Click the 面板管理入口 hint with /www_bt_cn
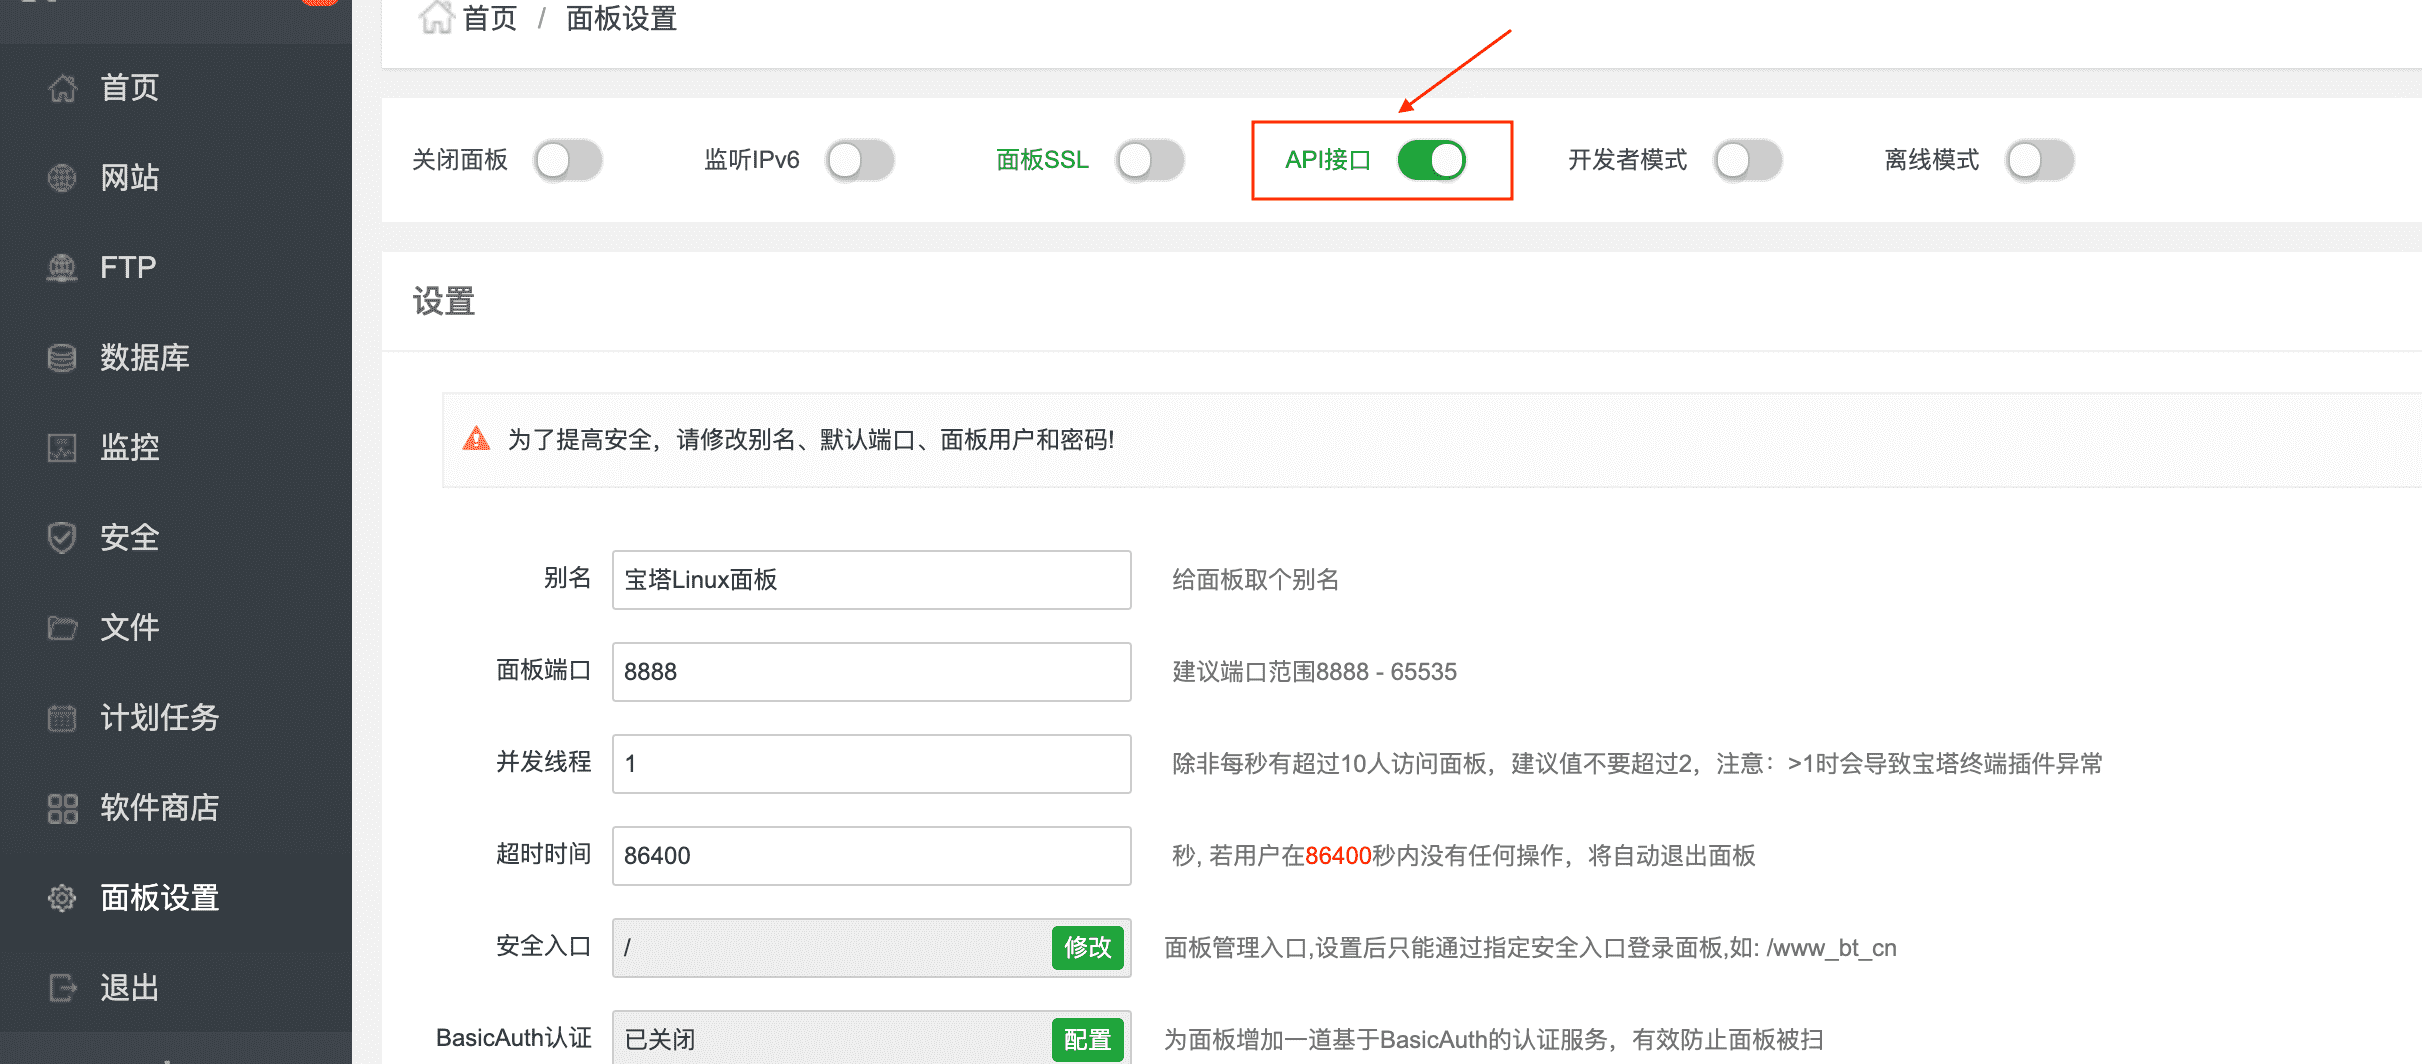 1530,948
